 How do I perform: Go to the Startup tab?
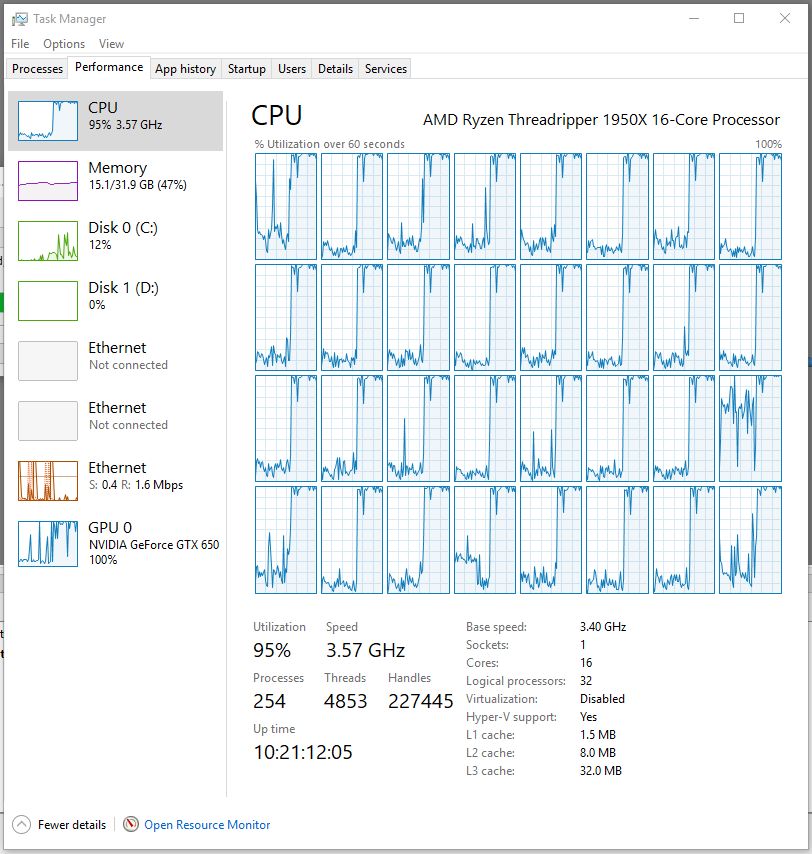pyautogui.click(x=246, y=69)
